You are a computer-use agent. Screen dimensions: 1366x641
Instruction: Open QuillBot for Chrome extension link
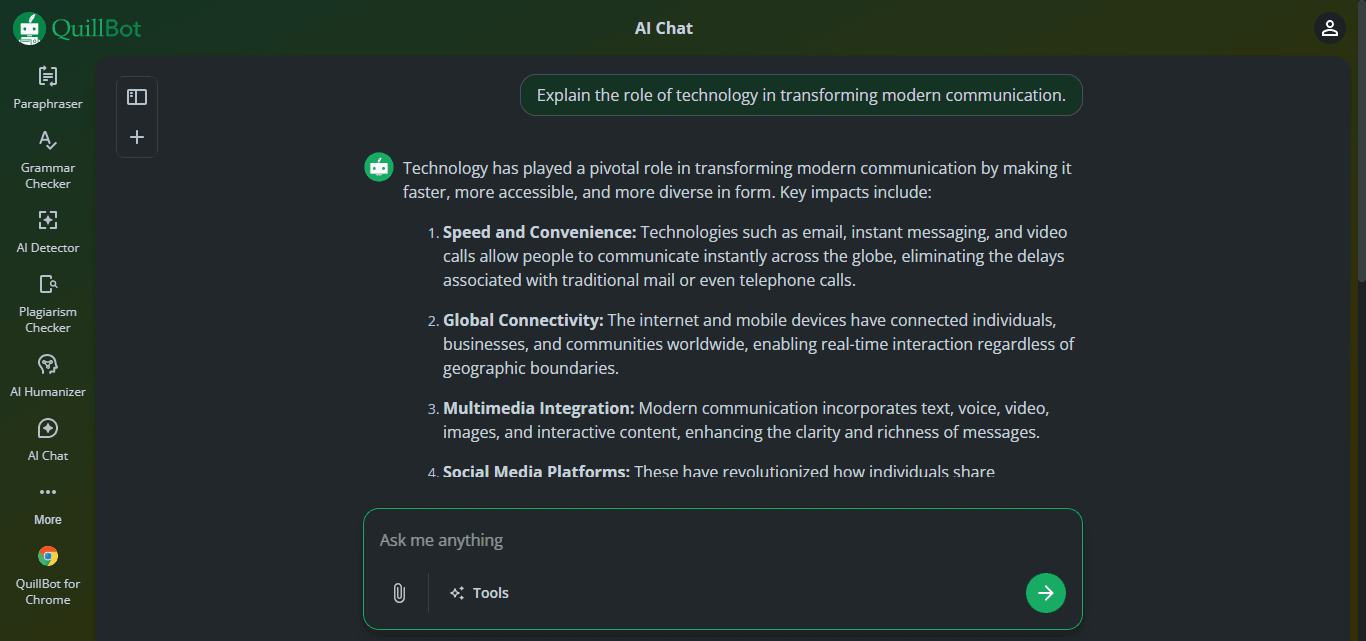pos(47,576)
